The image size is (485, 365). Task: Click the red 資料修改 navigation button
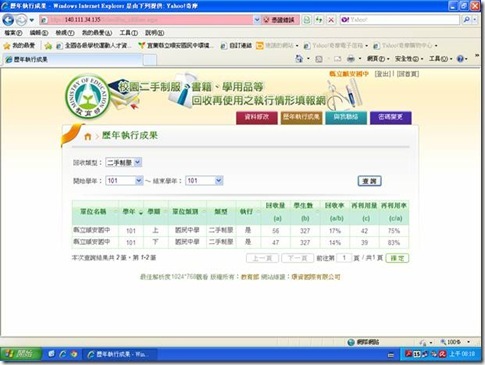pyautogui.click(x=257, y=118)
